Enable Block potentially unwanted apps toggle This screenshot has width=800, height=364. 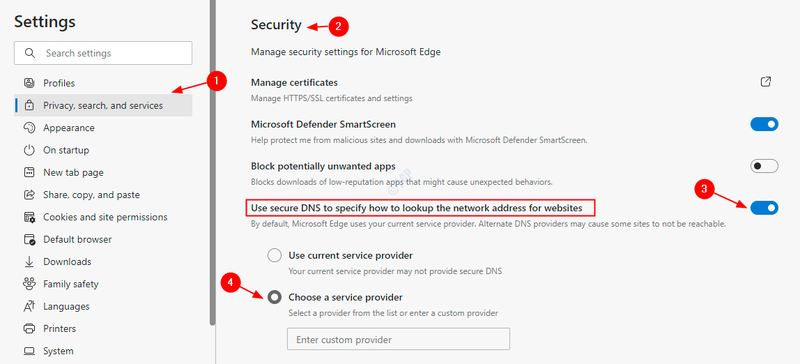pyautogui.click(x=764, y=166)
